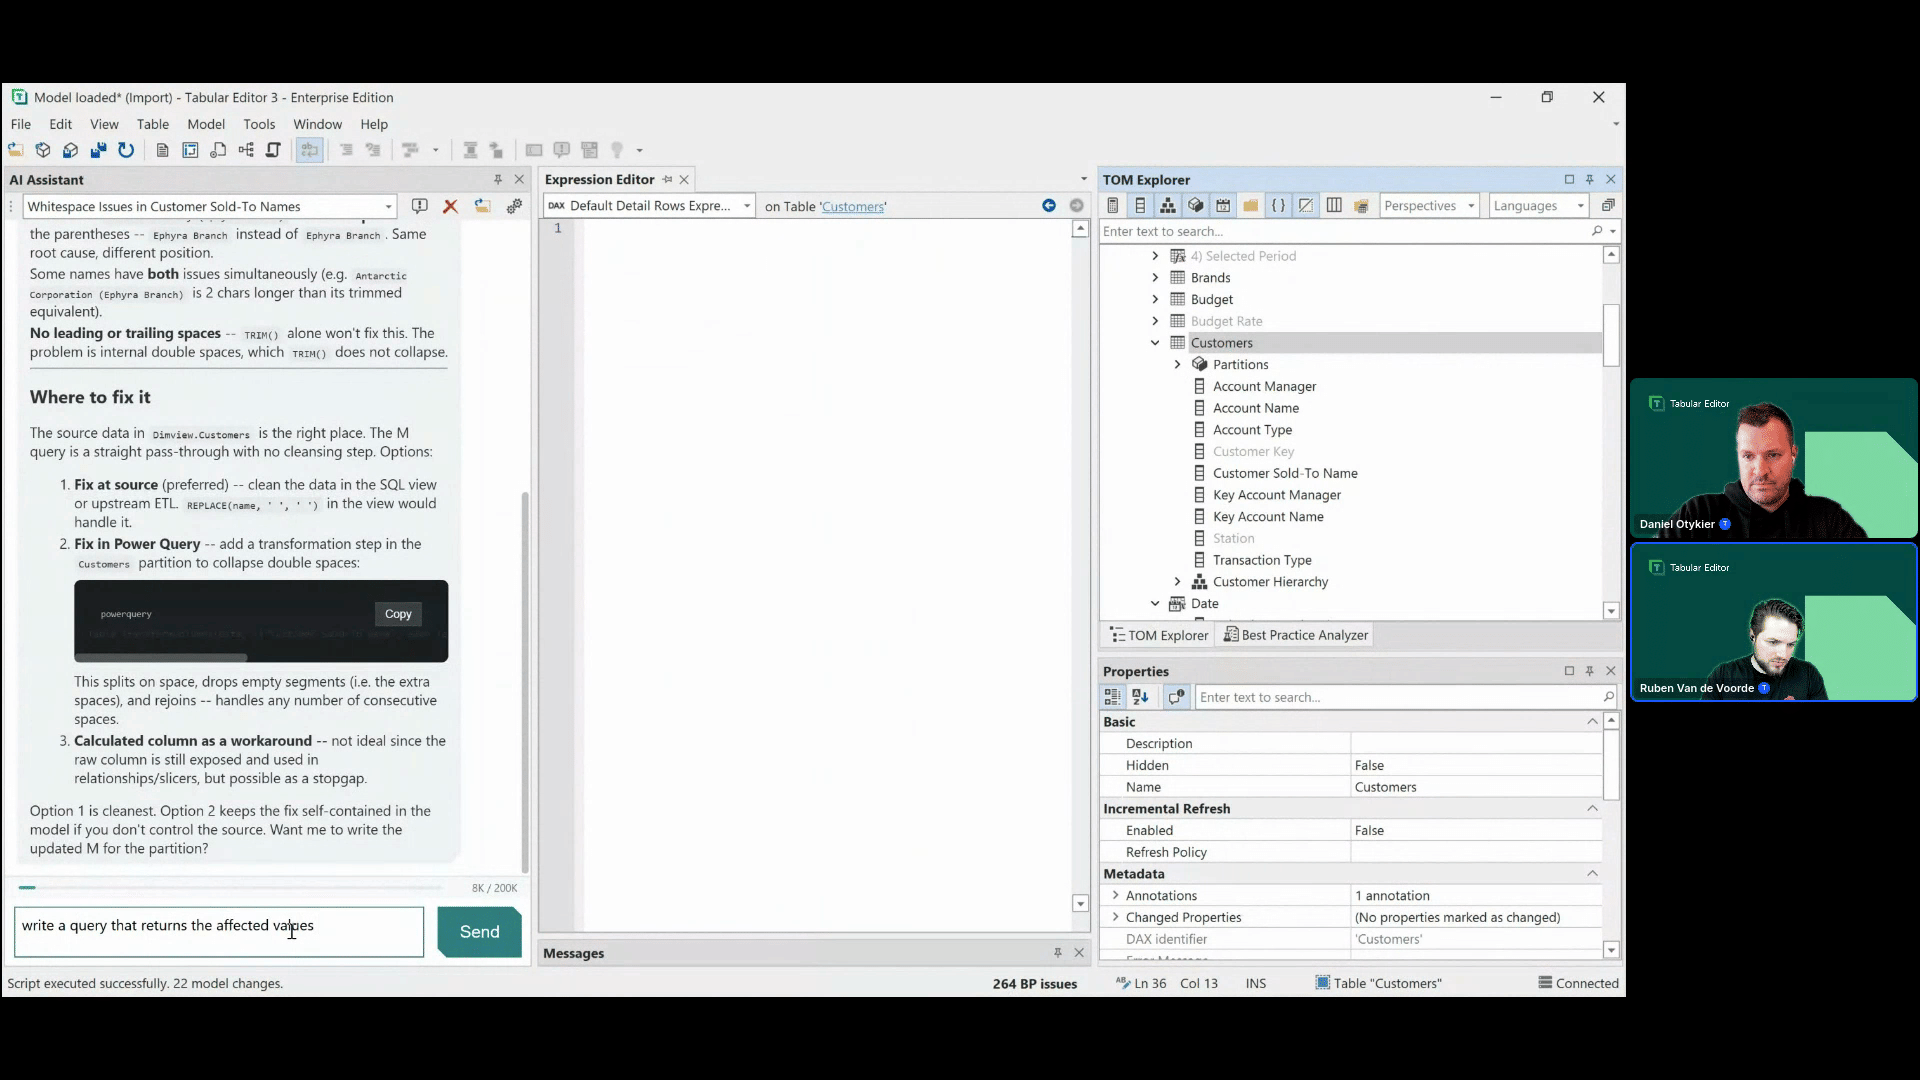Switch to the TOM Explorer bottom tab
The height and width of the screenshot is (1080, 1920).
tap(1160, 635)
